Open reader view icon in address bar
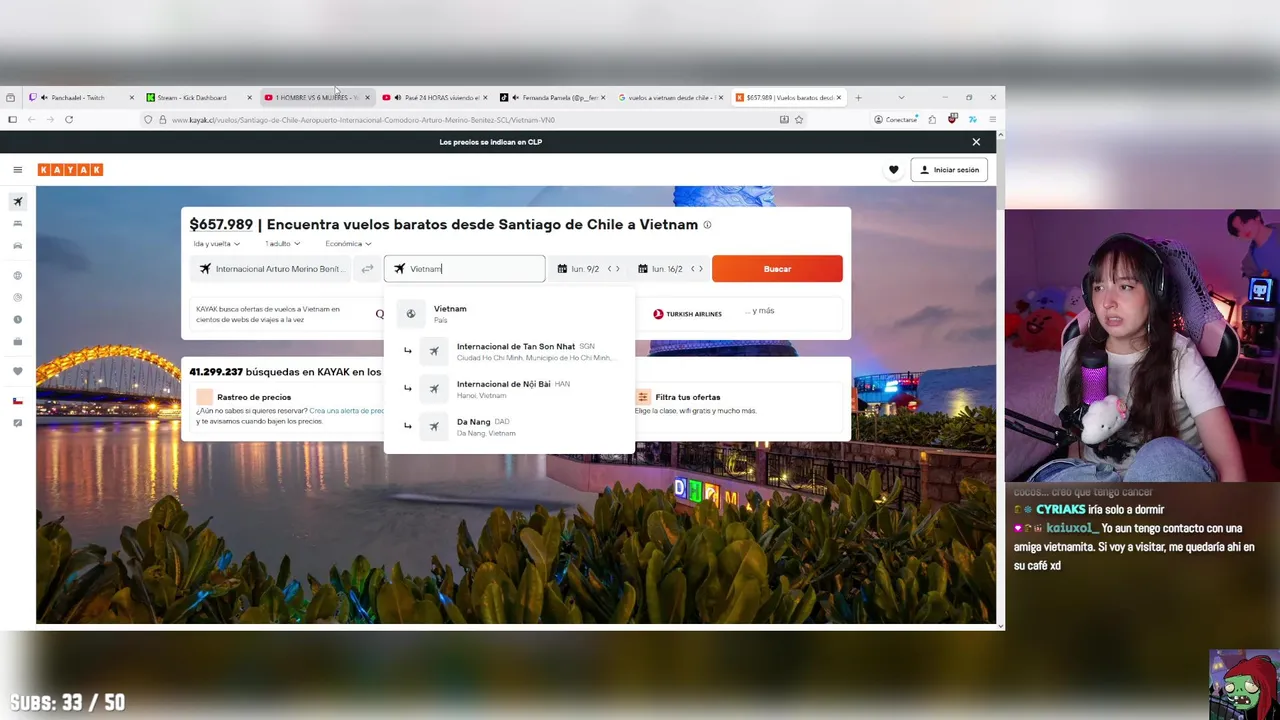Viewport: 1280px width, 720px height. [784, 120]
